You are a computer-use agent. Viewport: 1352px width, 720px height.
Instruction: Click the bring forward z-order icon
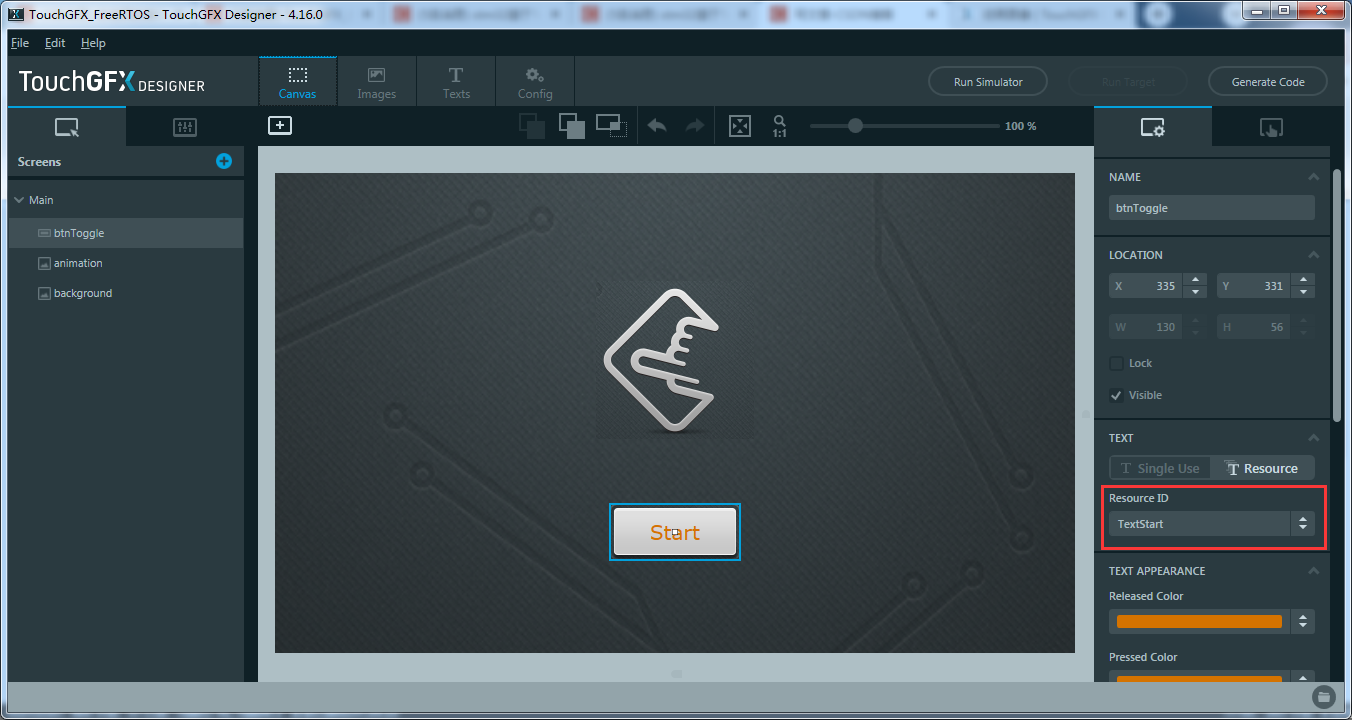(572, 126)
